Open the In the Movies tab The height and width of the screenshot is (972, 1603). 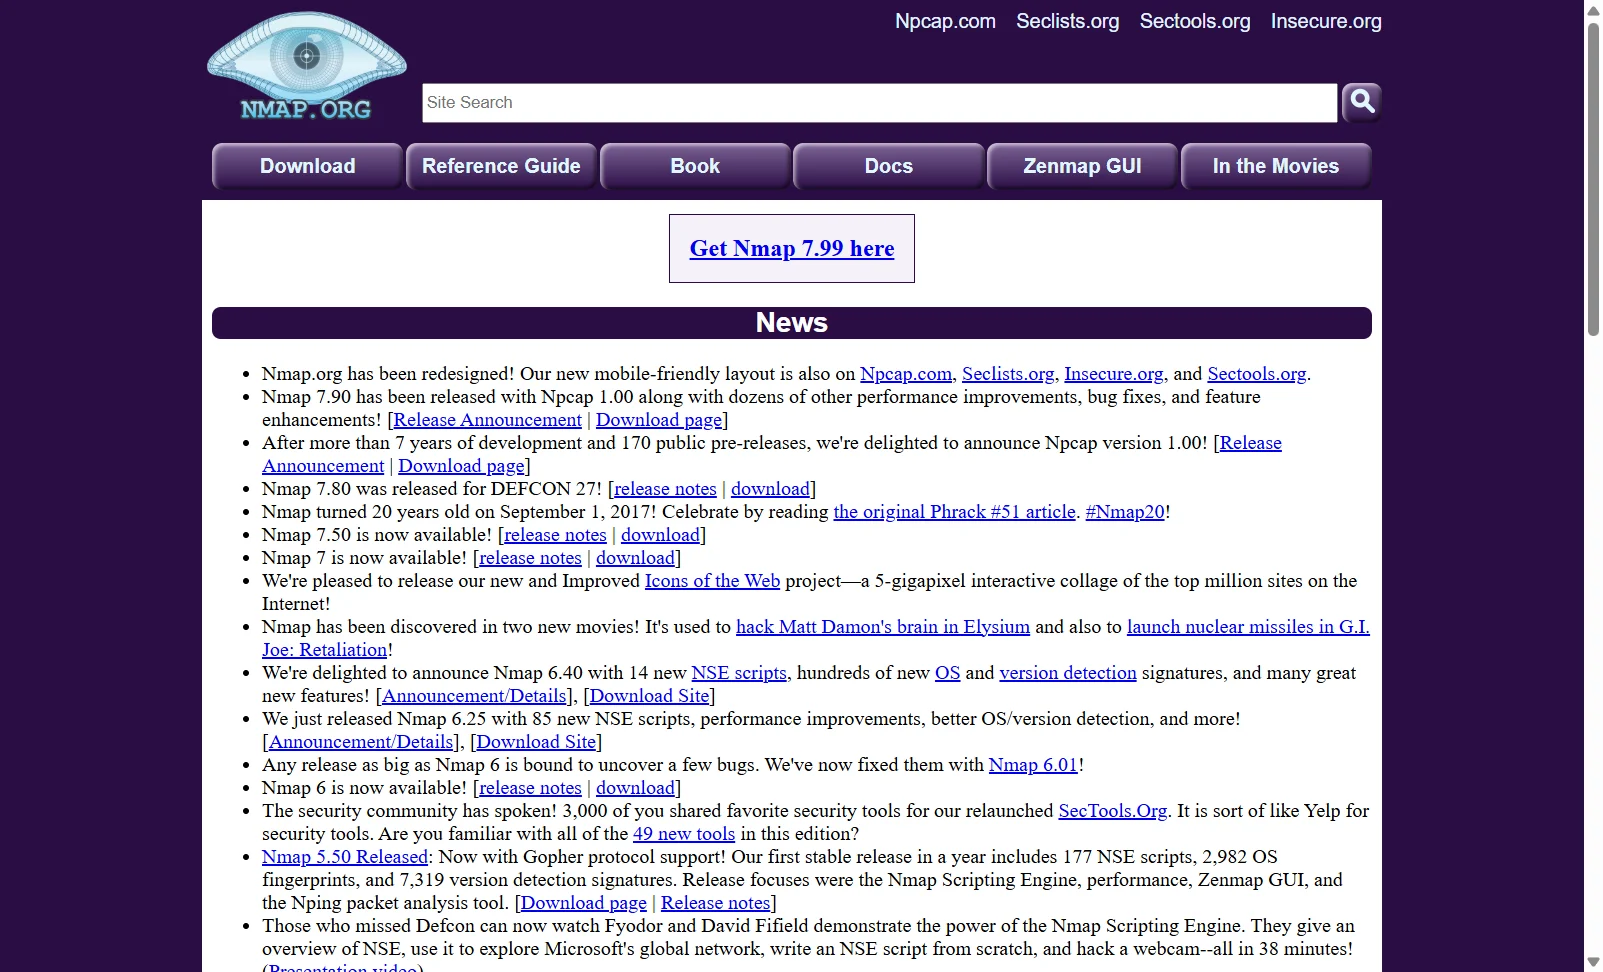(1276, 166)
